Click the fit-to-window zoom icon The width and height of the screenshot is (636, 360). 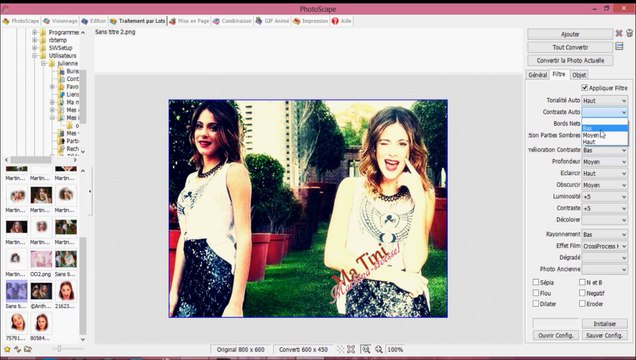[351, 349]
